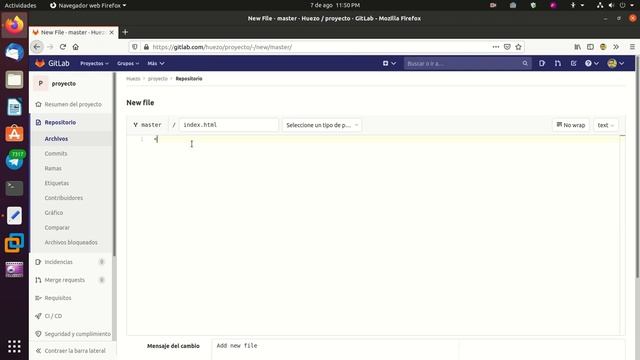Open Commits in the repository submenu

pyautogui.click(x=56, y=153)
